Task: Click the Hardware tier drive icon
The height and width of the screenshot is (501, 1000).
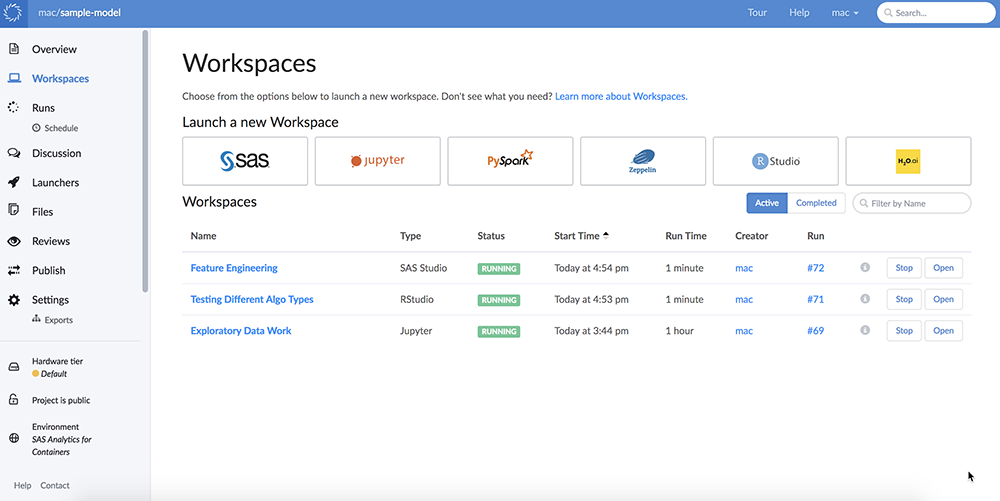Action: 13,367
